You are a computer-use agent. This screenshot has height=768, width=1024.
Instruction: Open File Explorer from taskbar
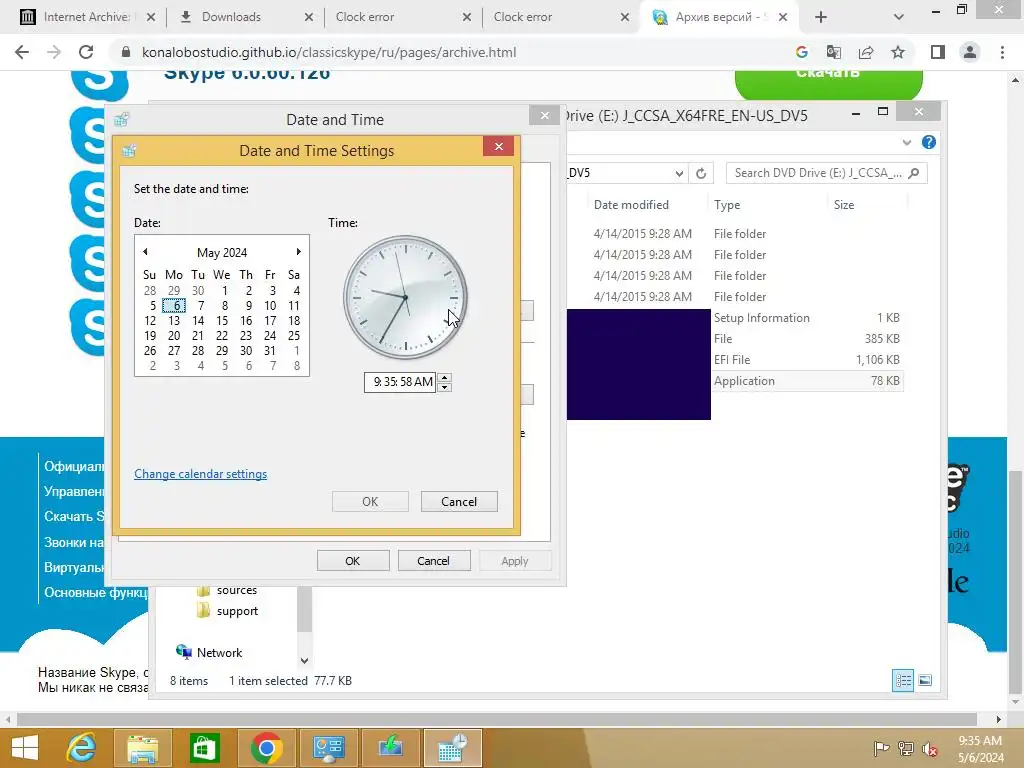tap(142, 748)
